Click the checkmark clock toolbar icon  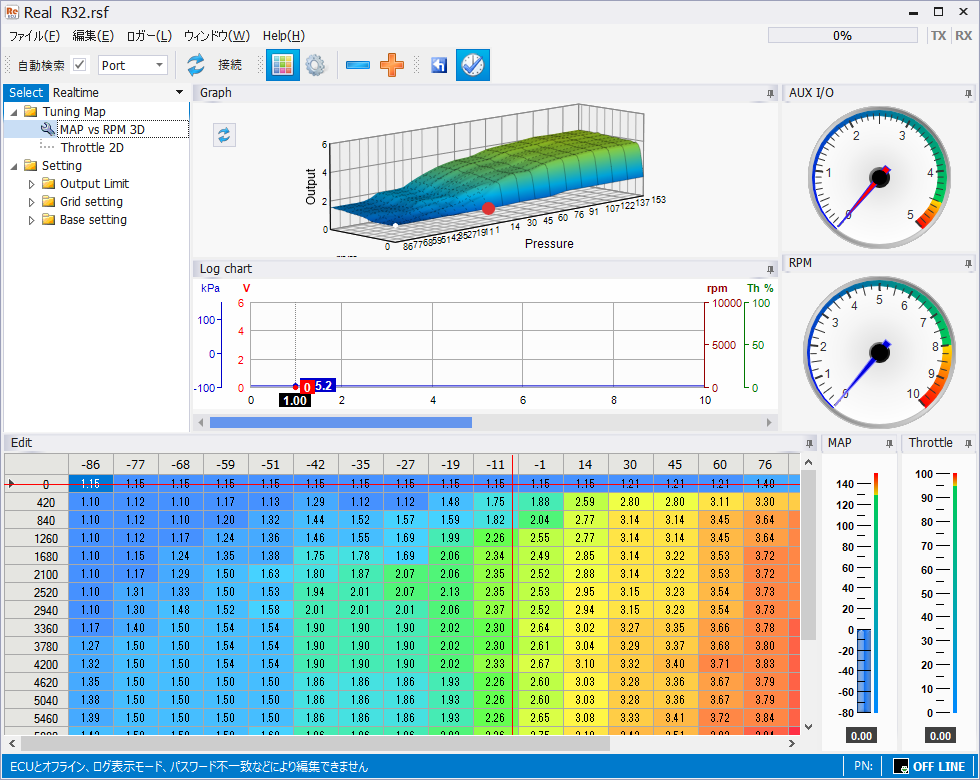pyautogui.click(x=472, y=65)
